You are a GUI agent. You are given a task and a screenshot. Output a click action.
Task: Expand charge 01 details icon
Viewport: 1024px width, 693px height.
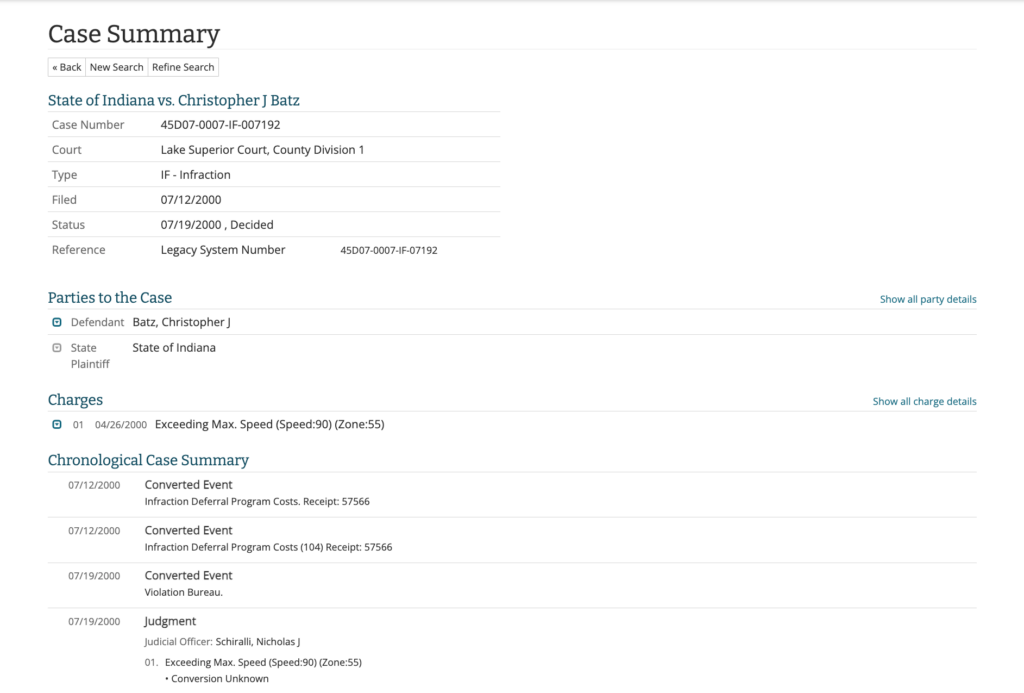pyautogui.click(x=57, y=424)
